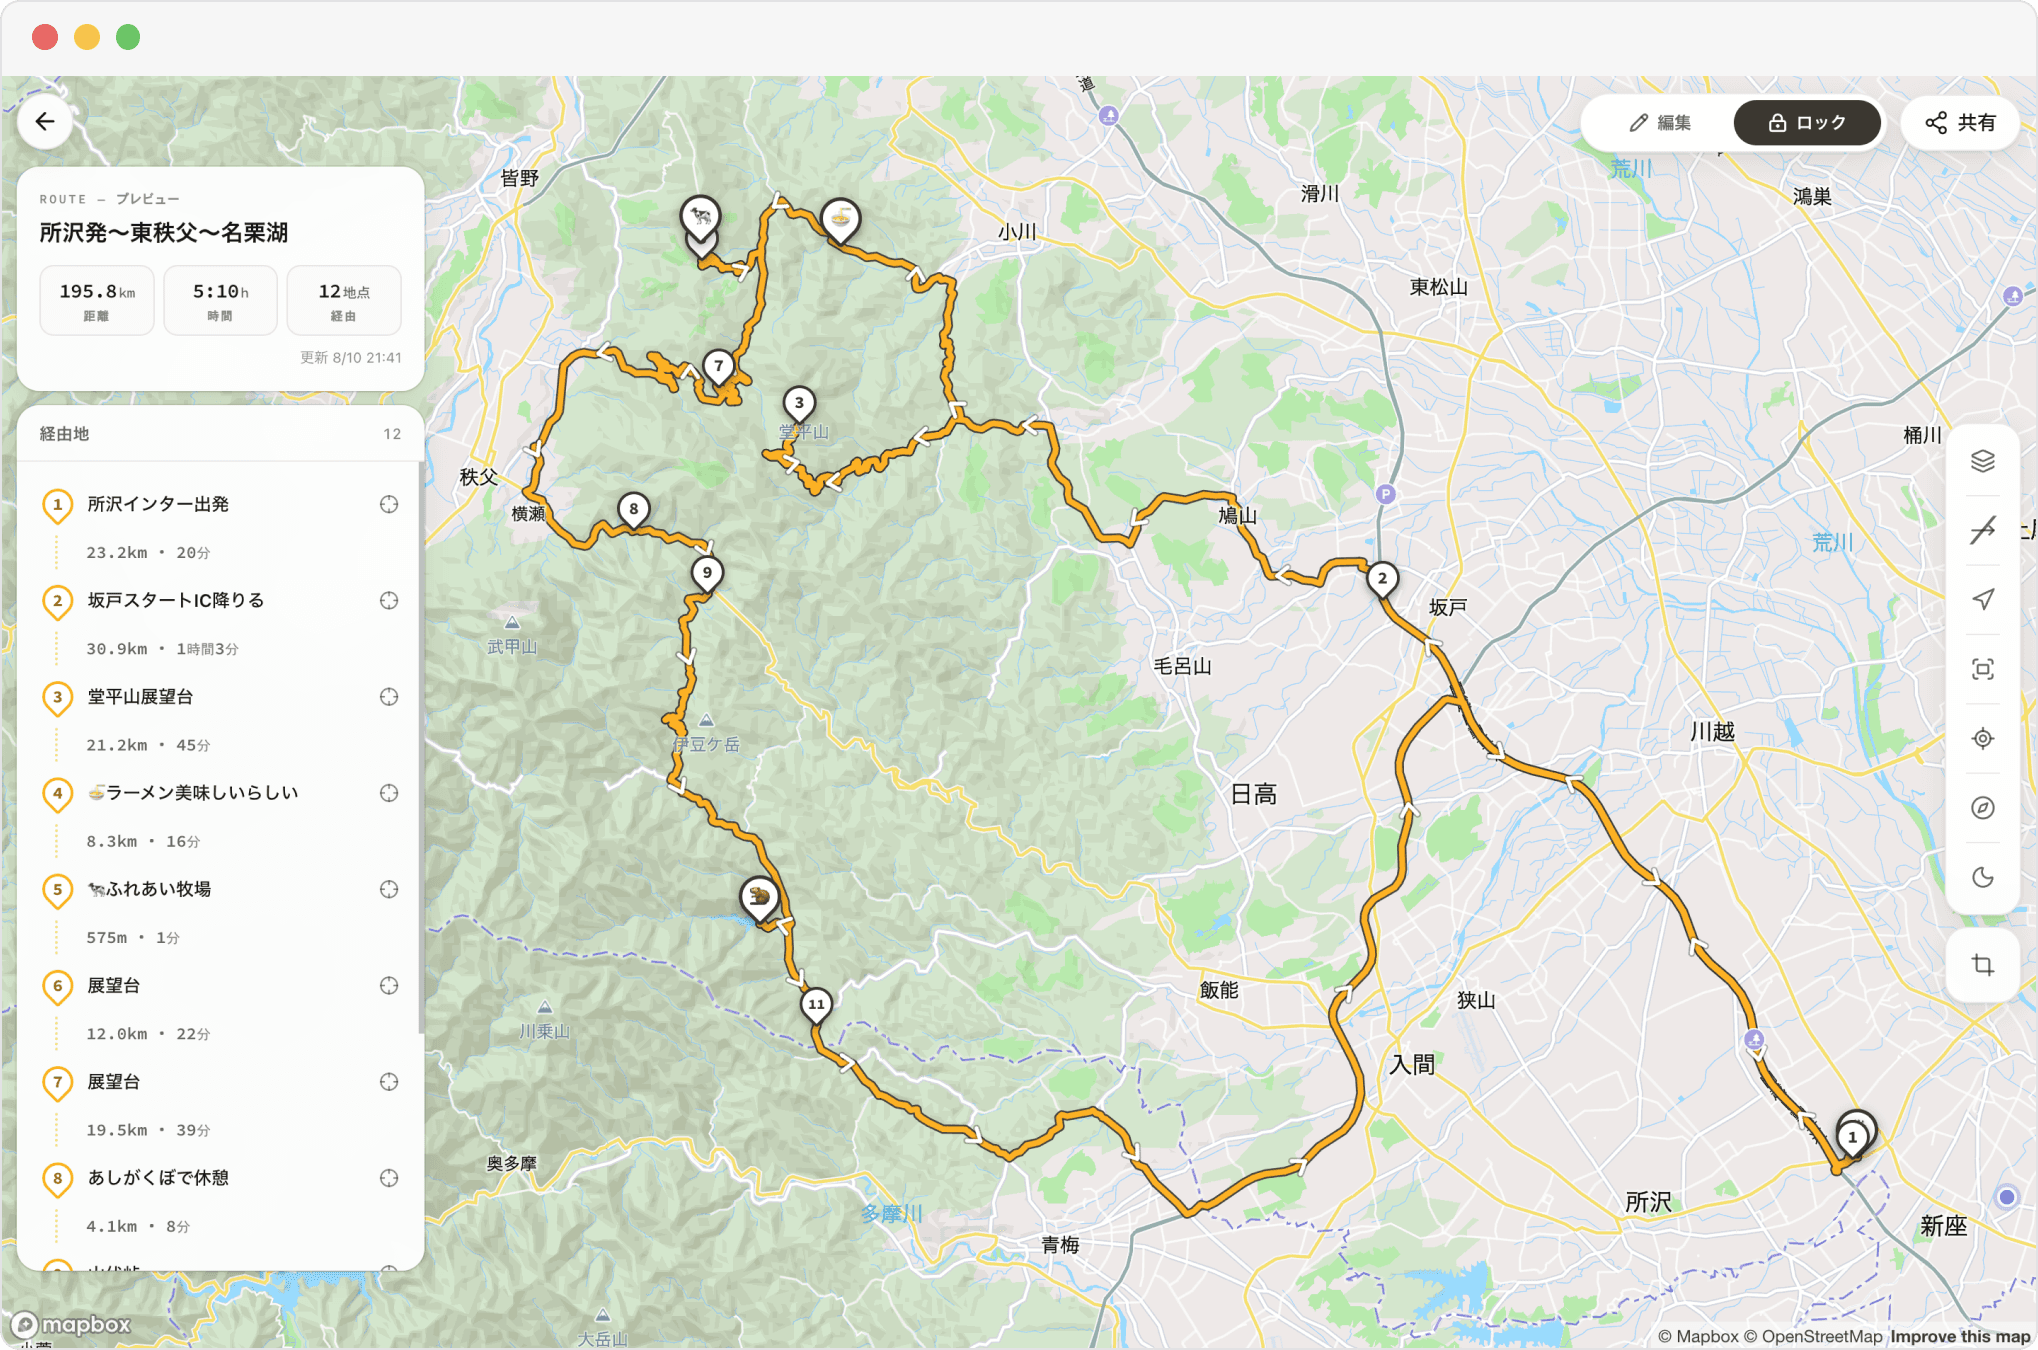Image resolution: width=2038 pixels, height=1350 pixels.
Task: Open the Improve this map link
Action: tap(1960, 1336)
